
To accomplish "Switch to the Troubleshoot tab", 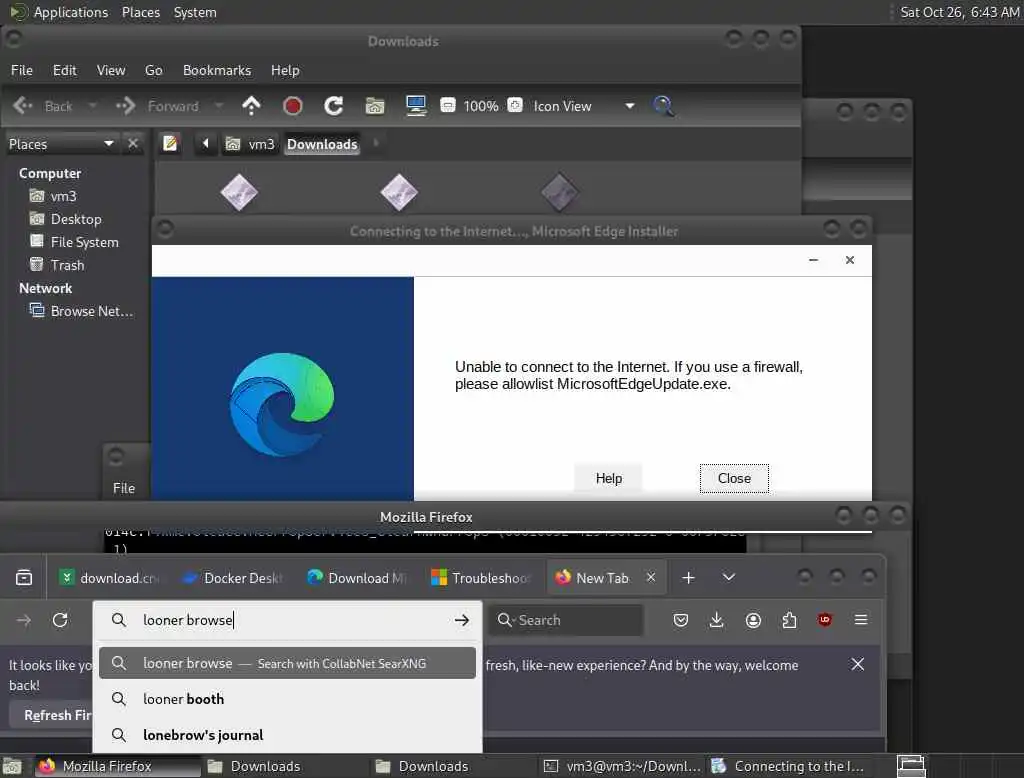I will pyautogui.click(x=481, y=577).
